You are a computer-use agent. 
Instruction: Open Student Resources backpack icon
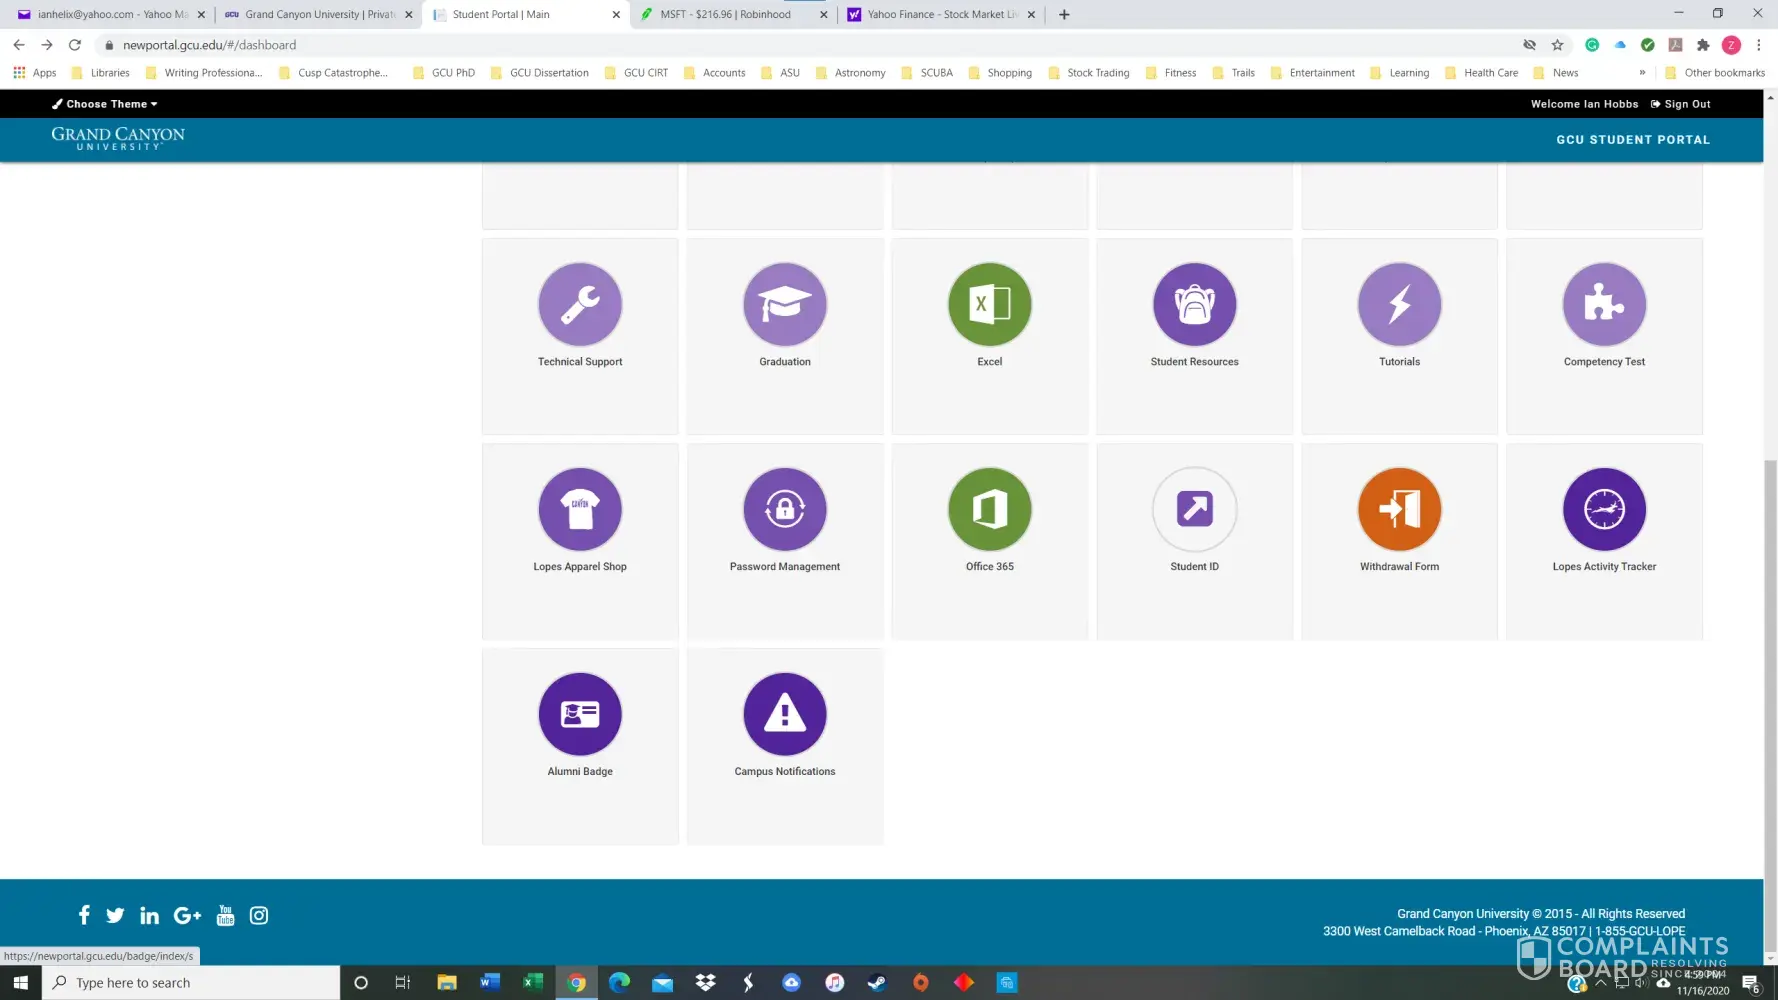pos(1194,304)
